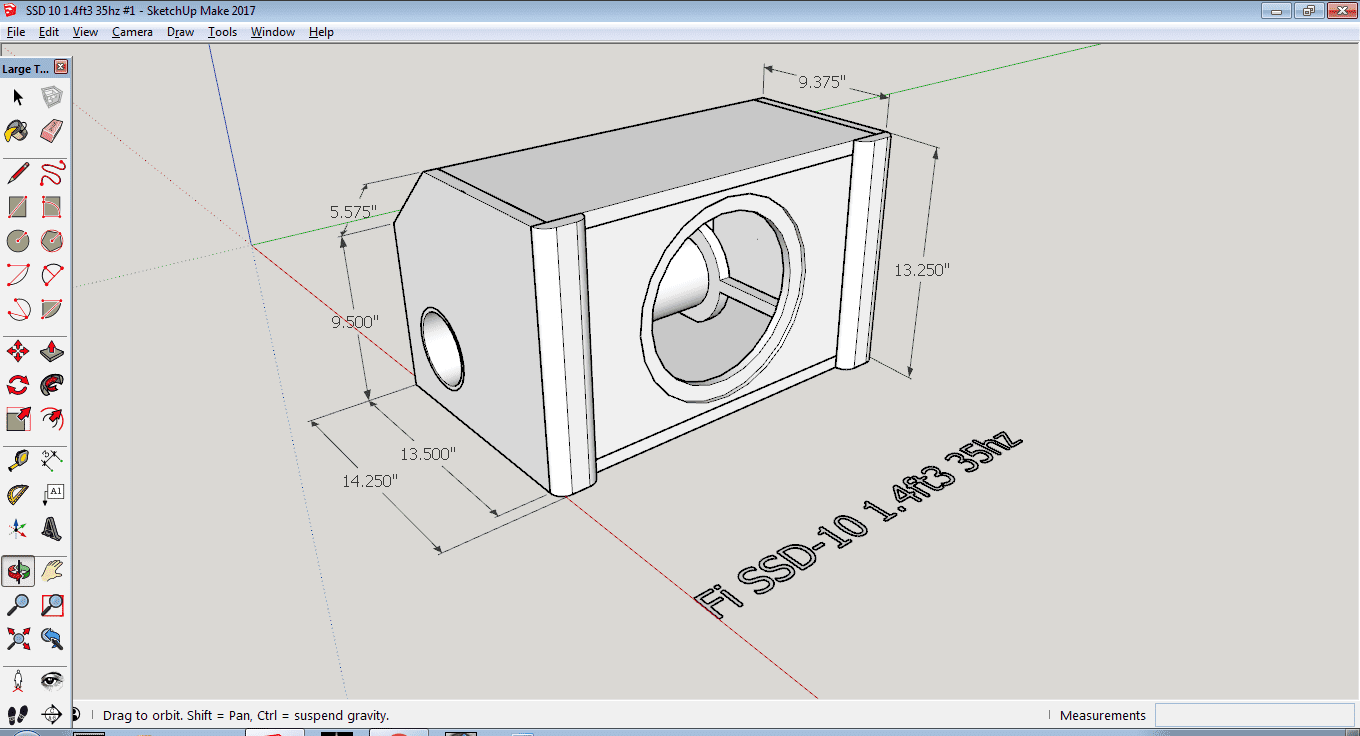Click the 13.250" dimension label
The height and width of the screenshot is (736, 1360).
921,269
